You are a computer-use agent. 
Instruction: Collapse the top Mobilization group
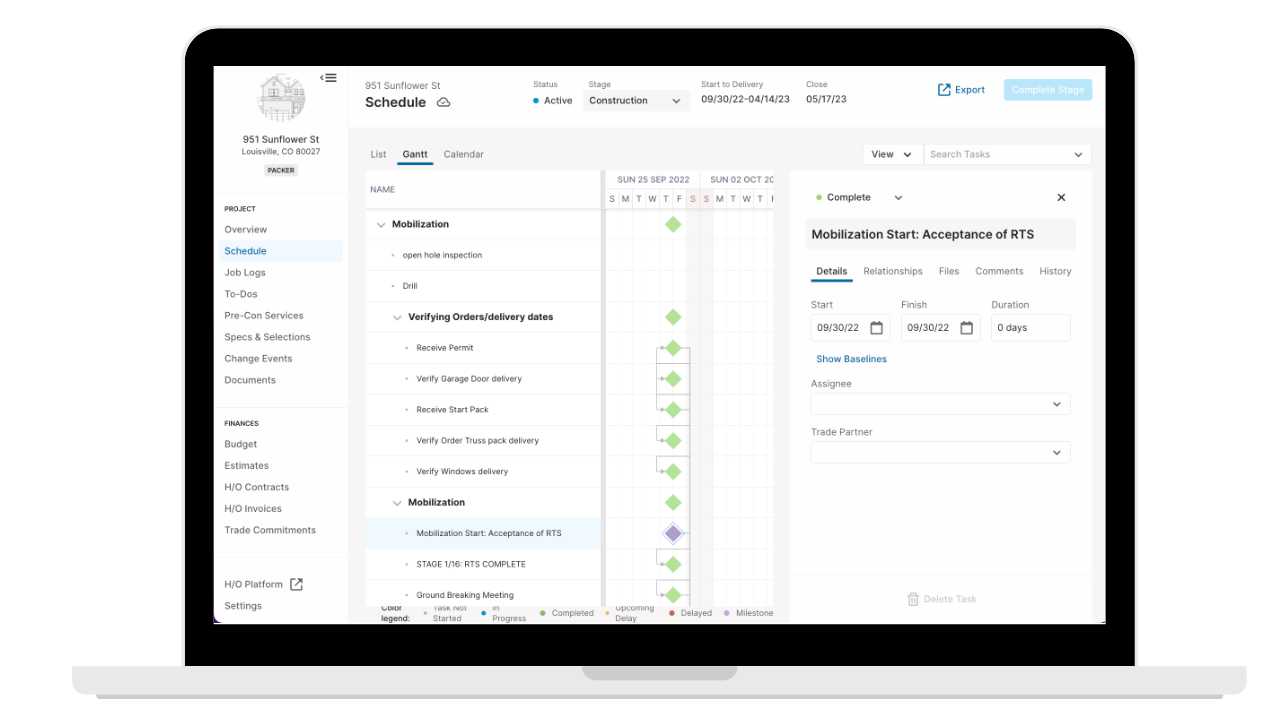[x=381, y=225]
